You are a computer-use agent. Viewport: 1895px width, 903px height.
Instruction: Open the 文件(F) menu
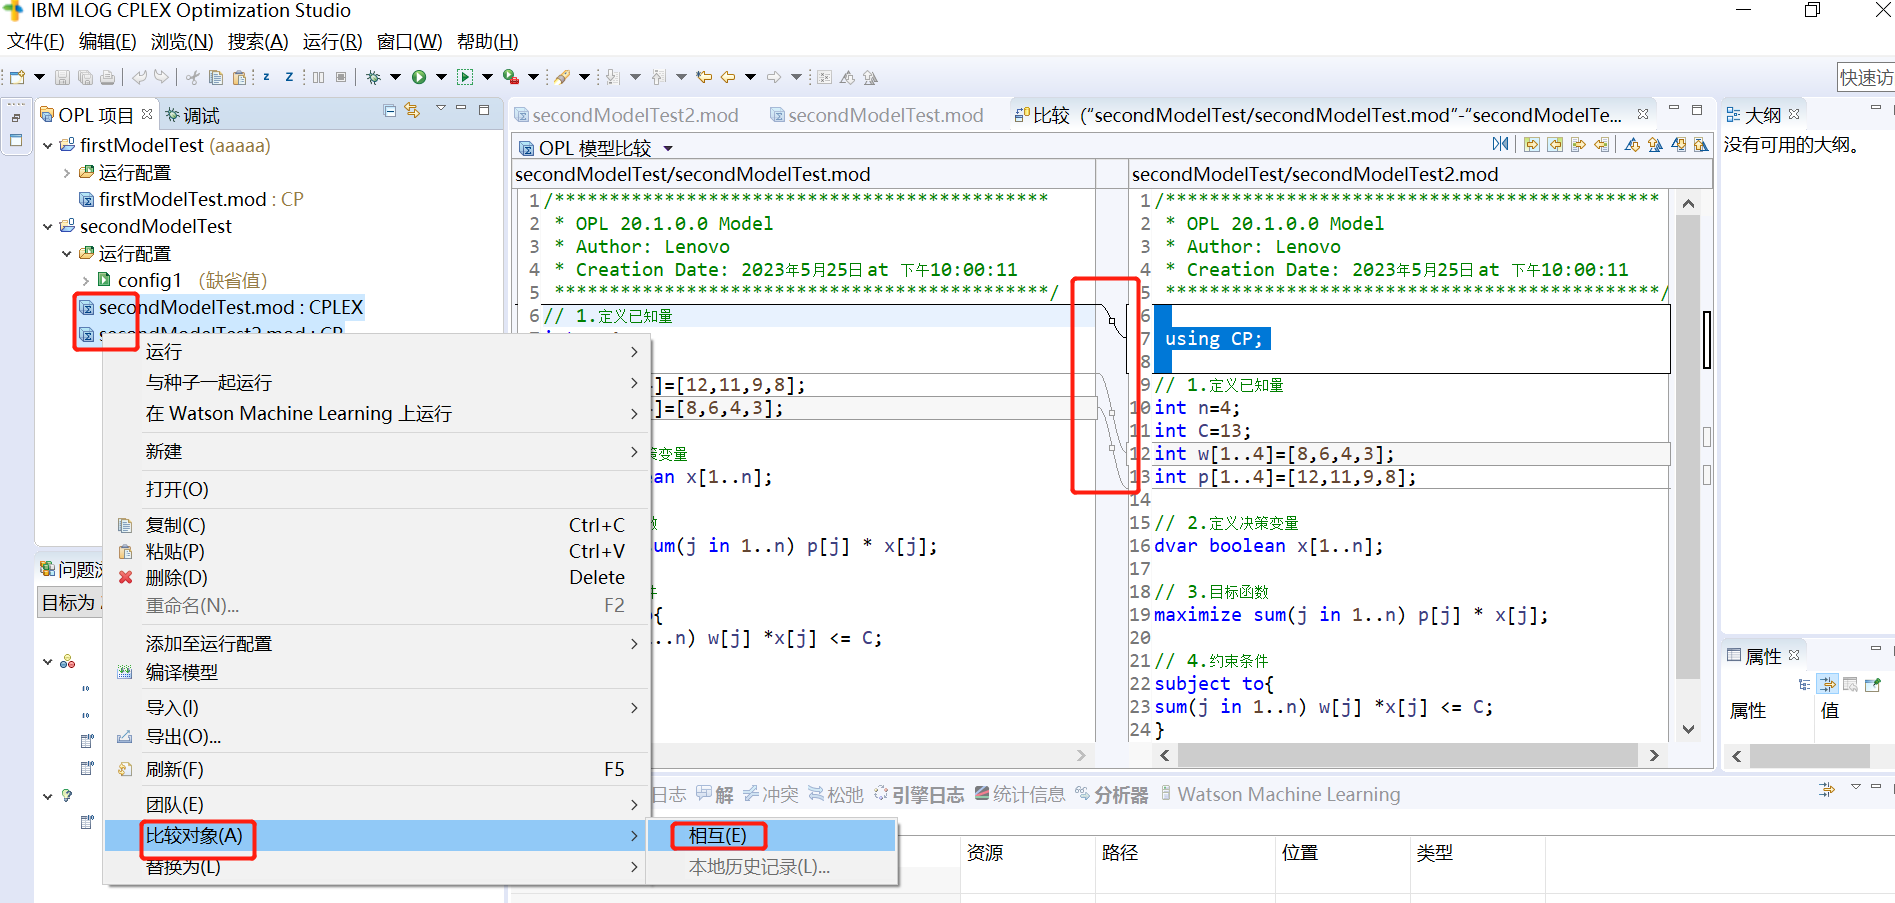click(x=36, y=42)
